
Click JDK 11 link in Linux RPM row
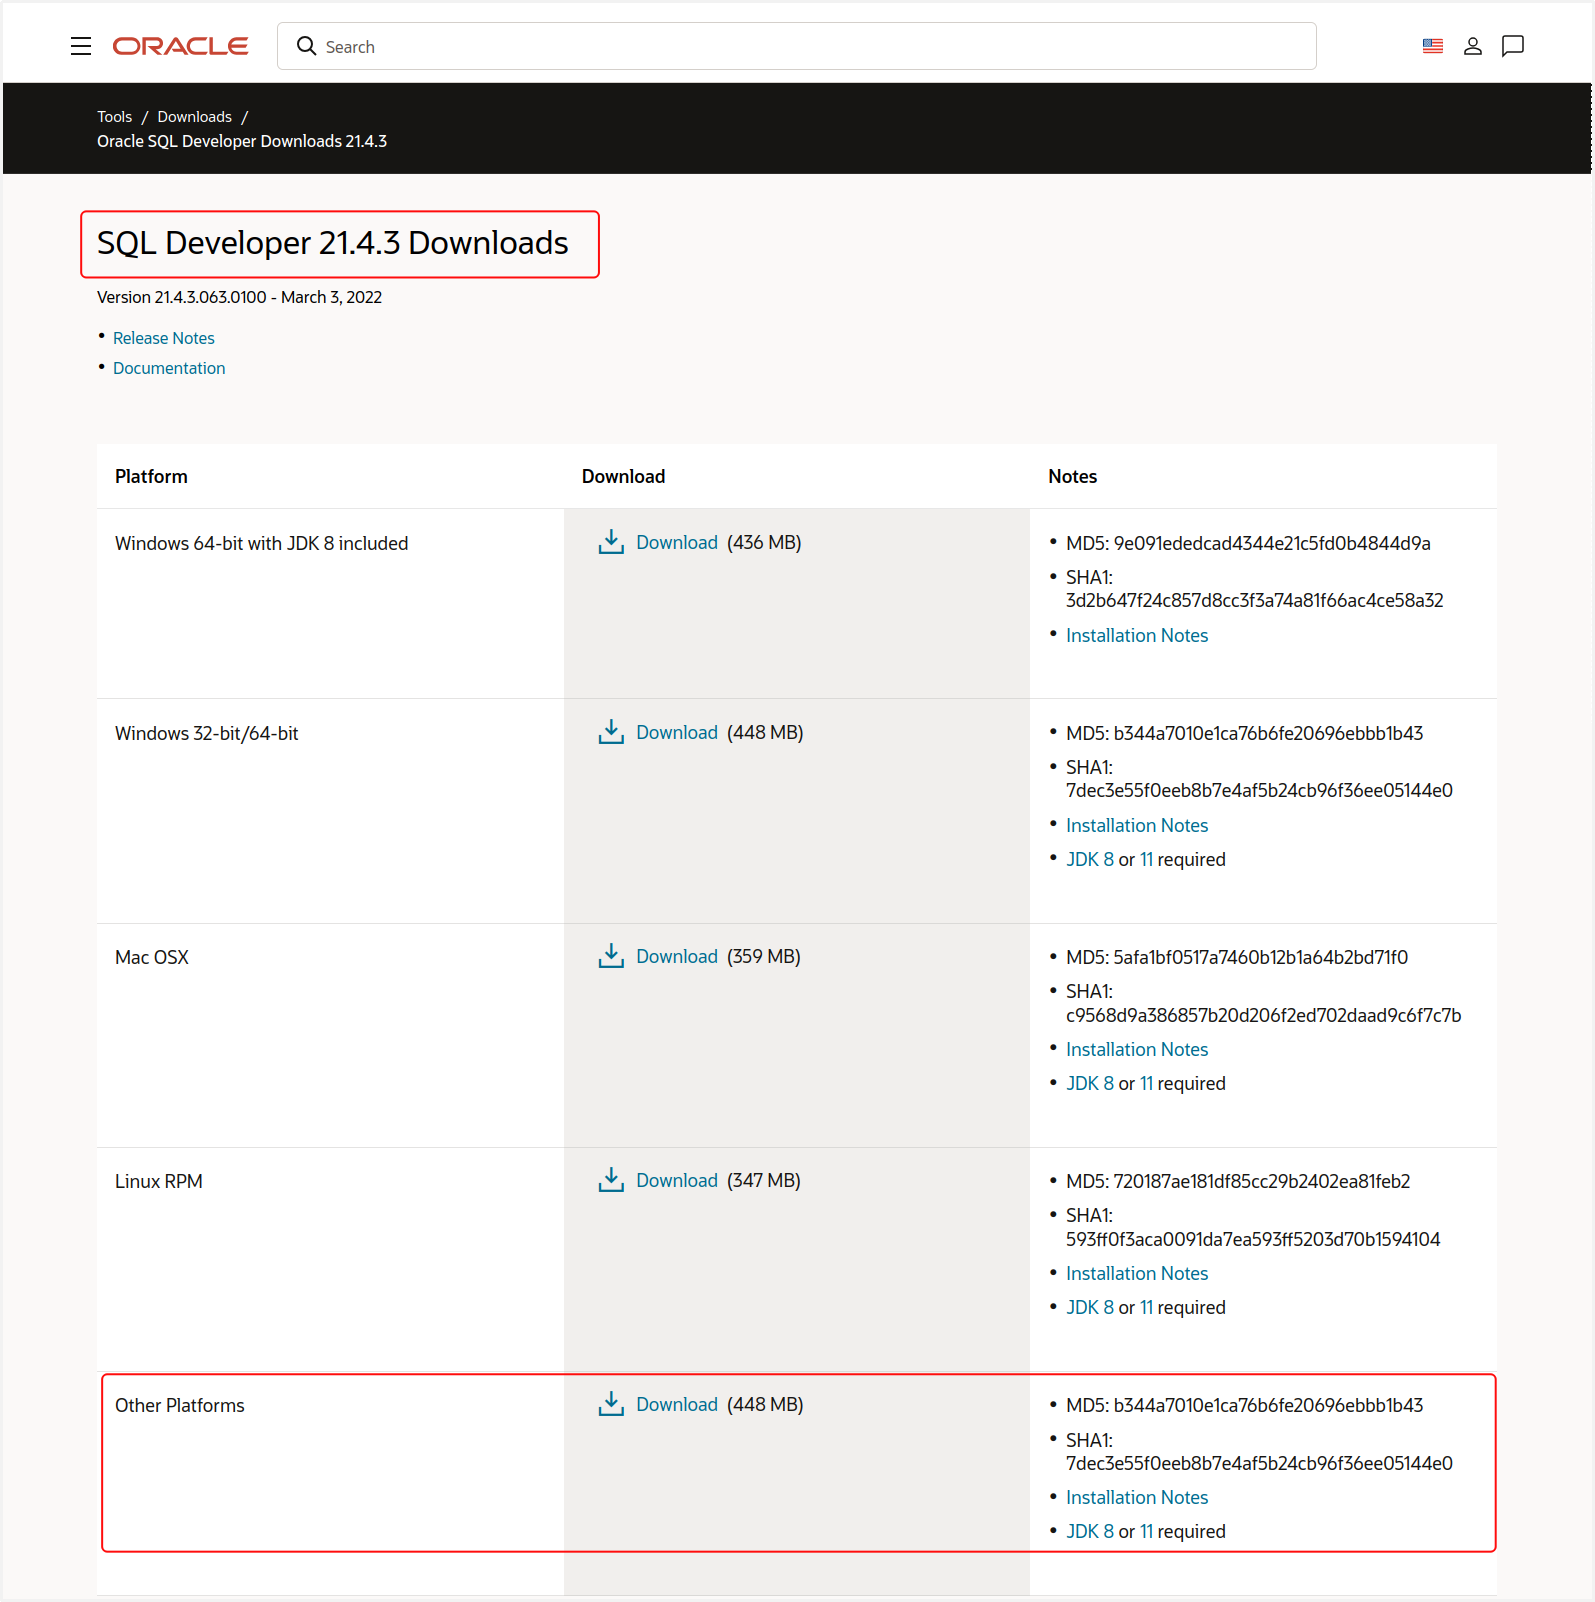tap(1147, 1307)
